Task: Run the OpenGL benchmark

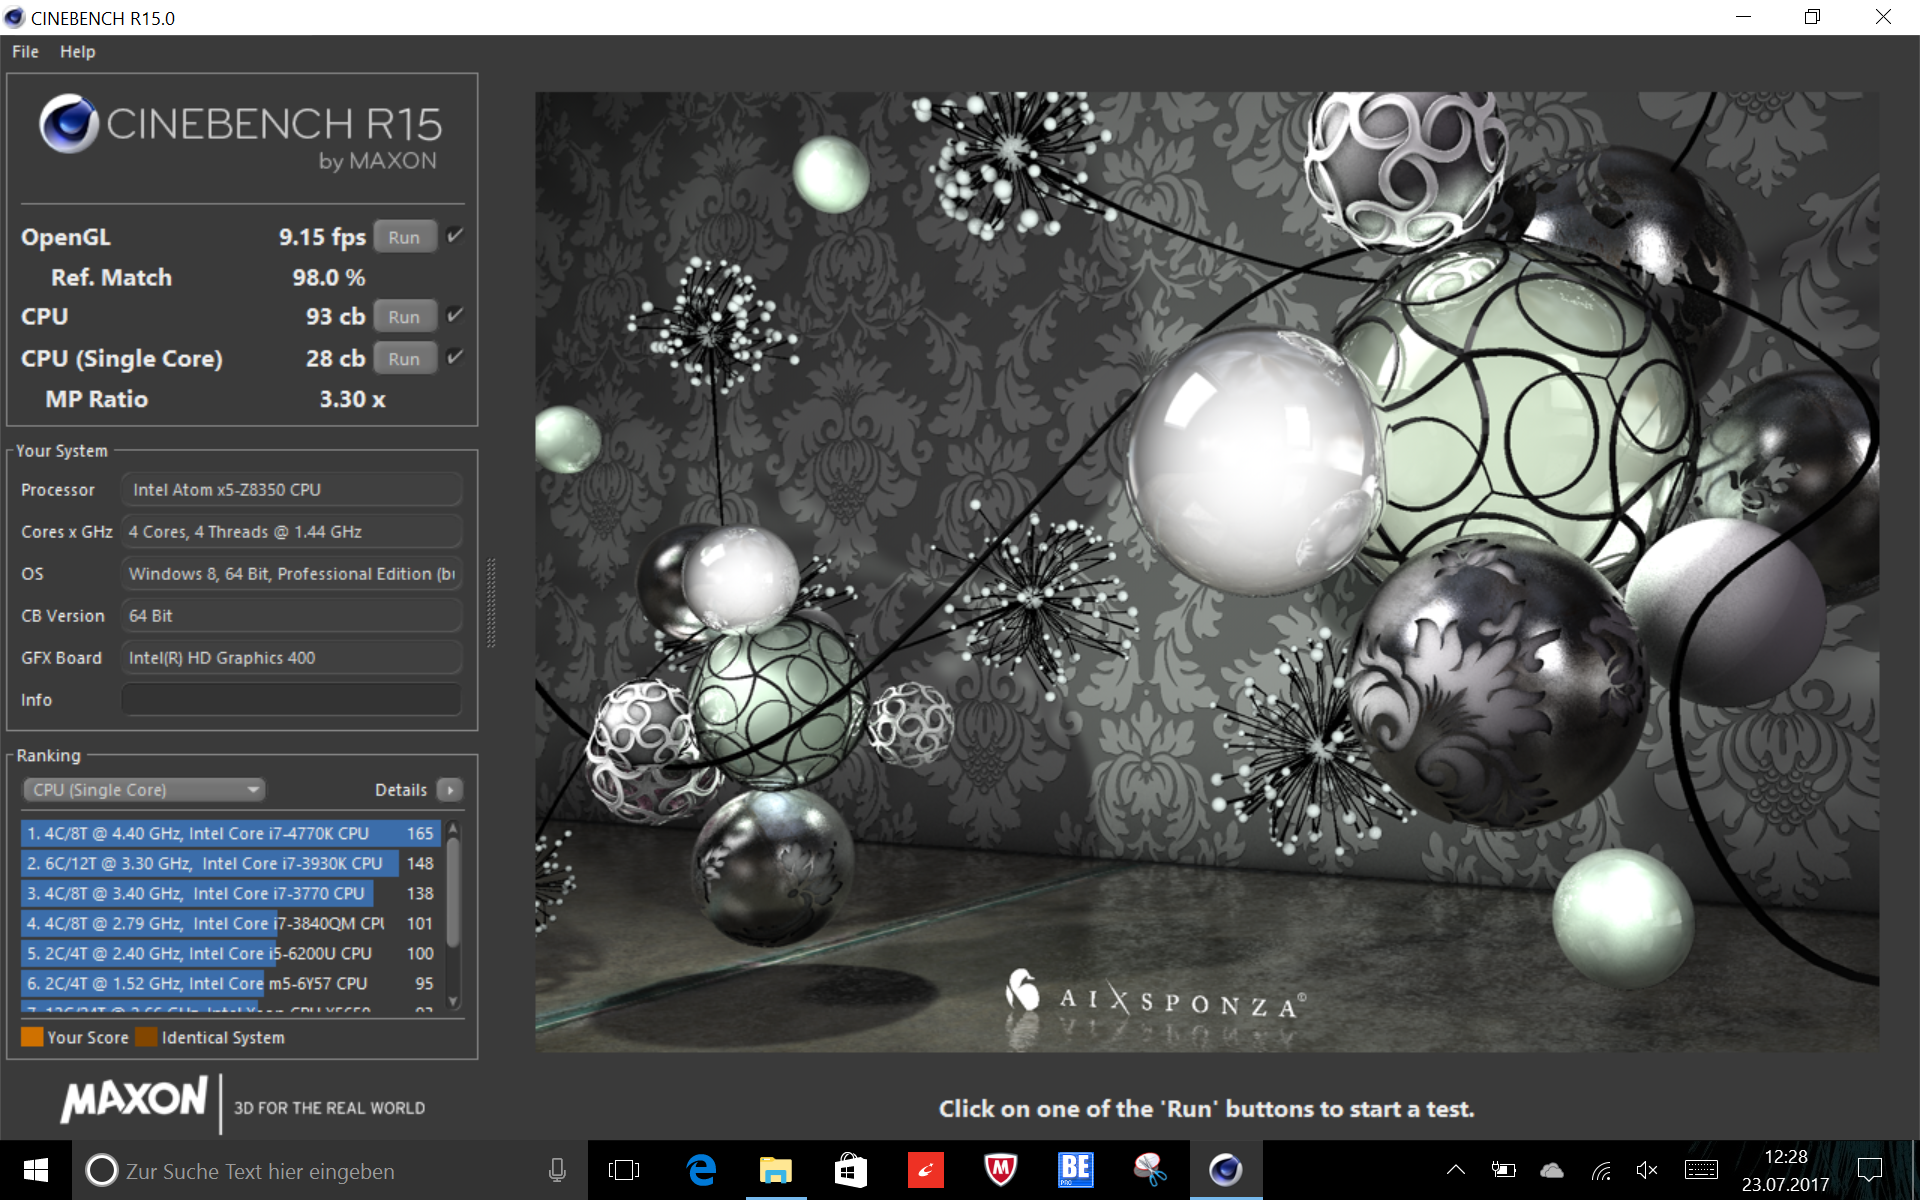Action: [404, 237]
